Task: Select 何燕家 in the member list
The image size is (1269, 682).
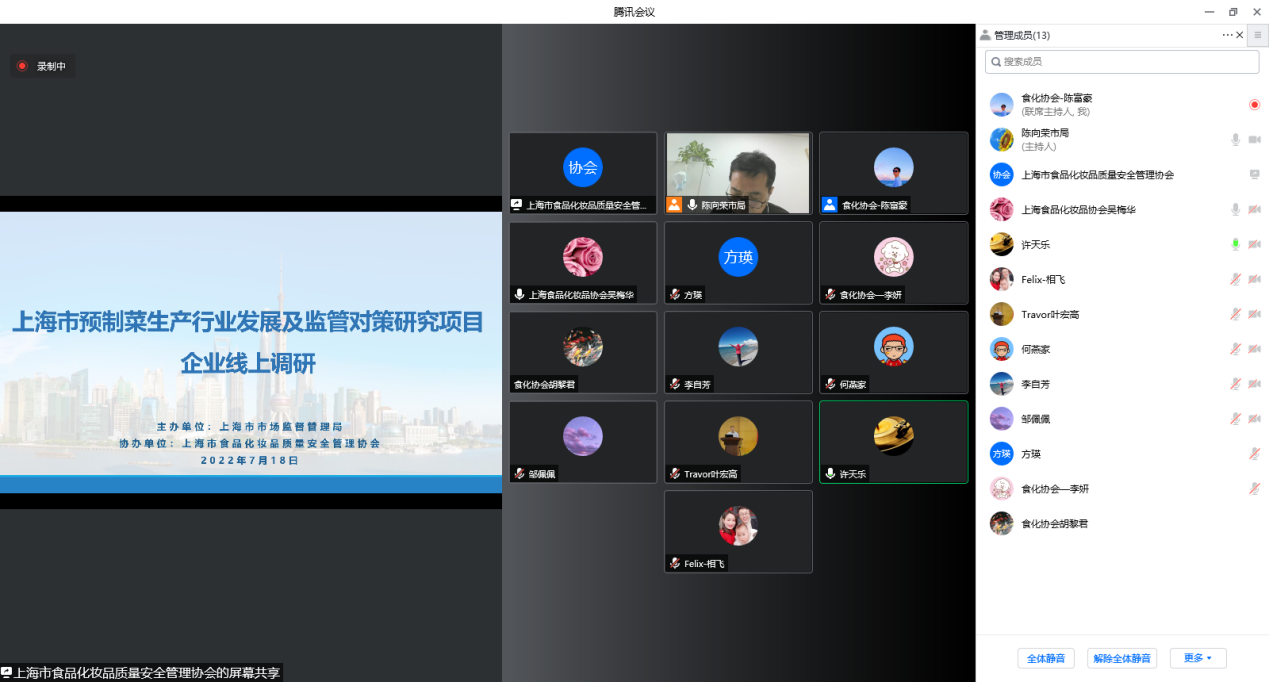Action: pyautogui.click(x=1035, y=349)
